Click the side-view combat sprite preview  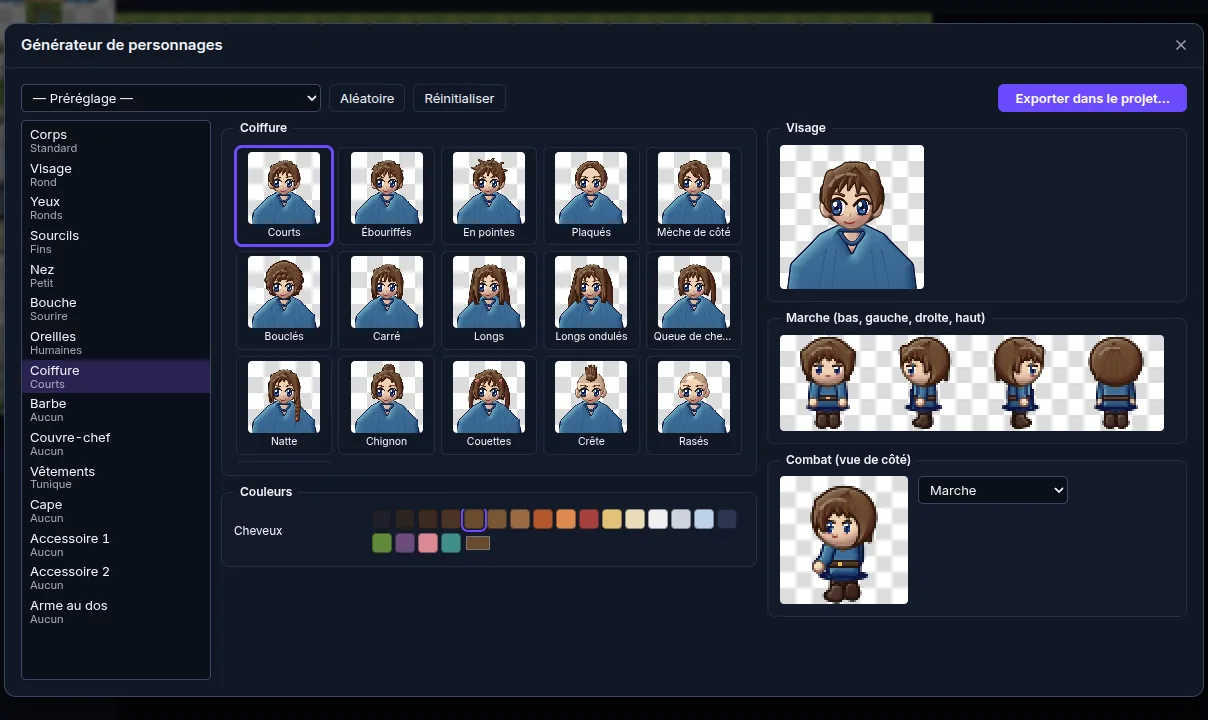pos(844,540)
